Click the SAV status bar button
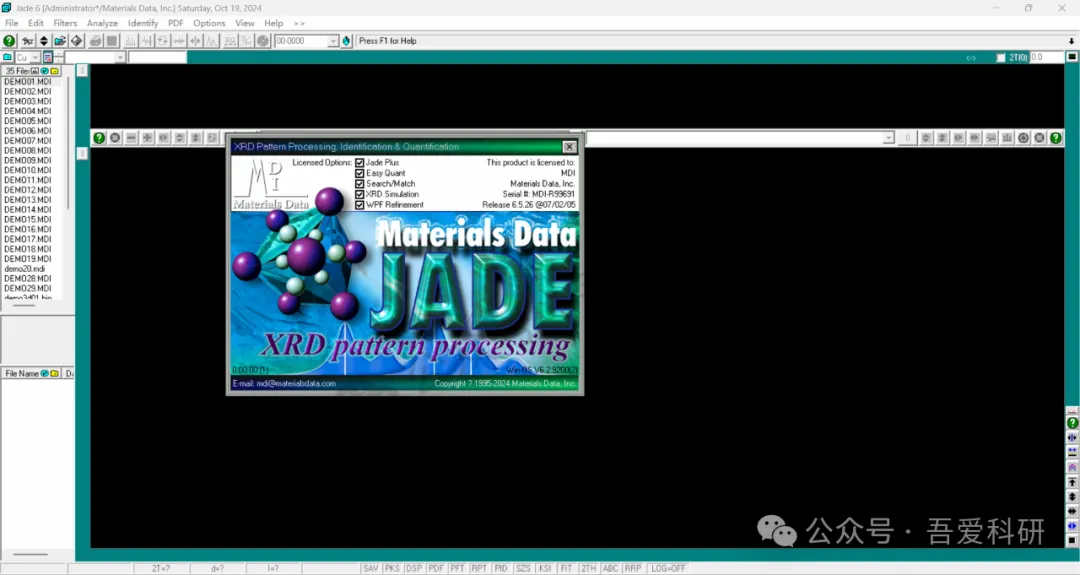The width and height of the screenshot is (1080, 575). [x=371, y=569]
